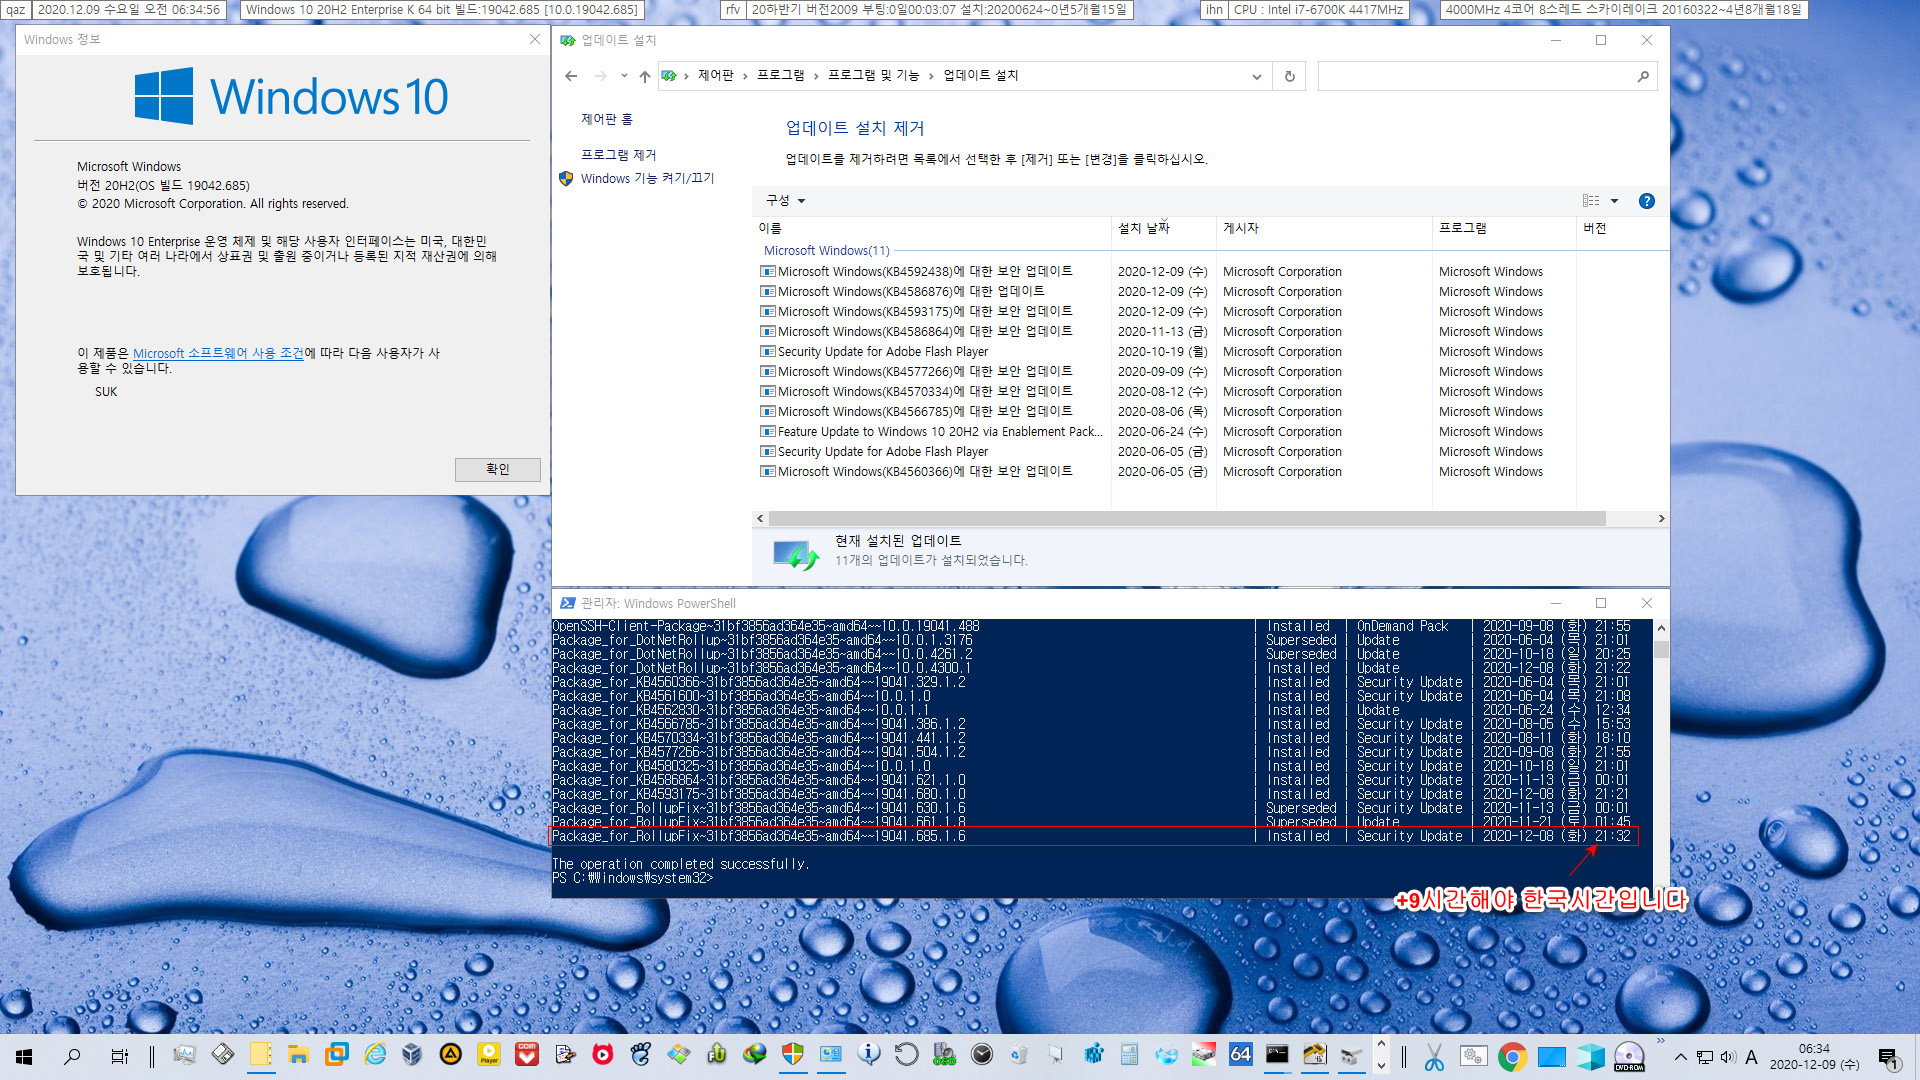Open network tray icon
The width and height of the screenshot is (1920, 1080).
1705,1057
